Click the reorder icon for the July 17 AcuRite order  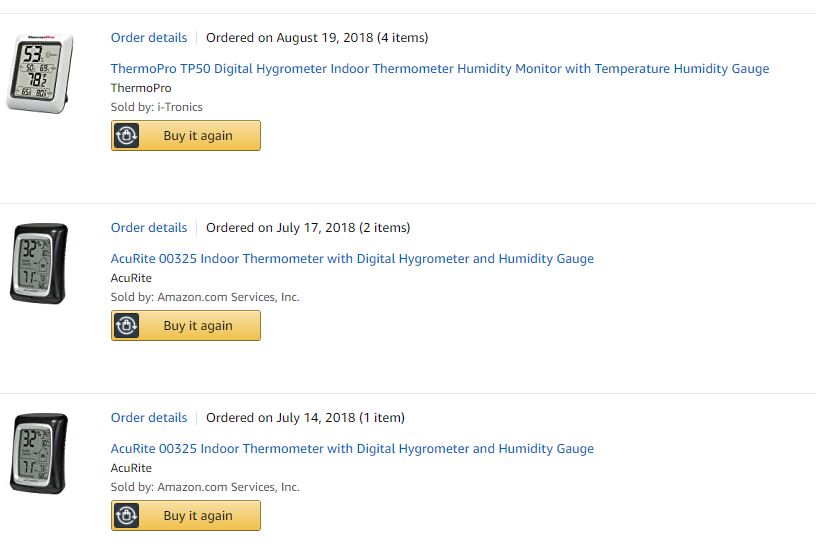tap(126, 326)
